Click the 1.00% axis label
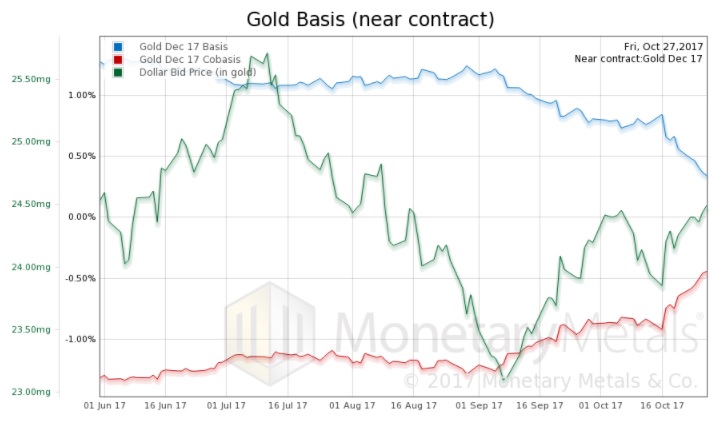The width and height of the screenshot is (723, 421). click(x=83, y=95)
